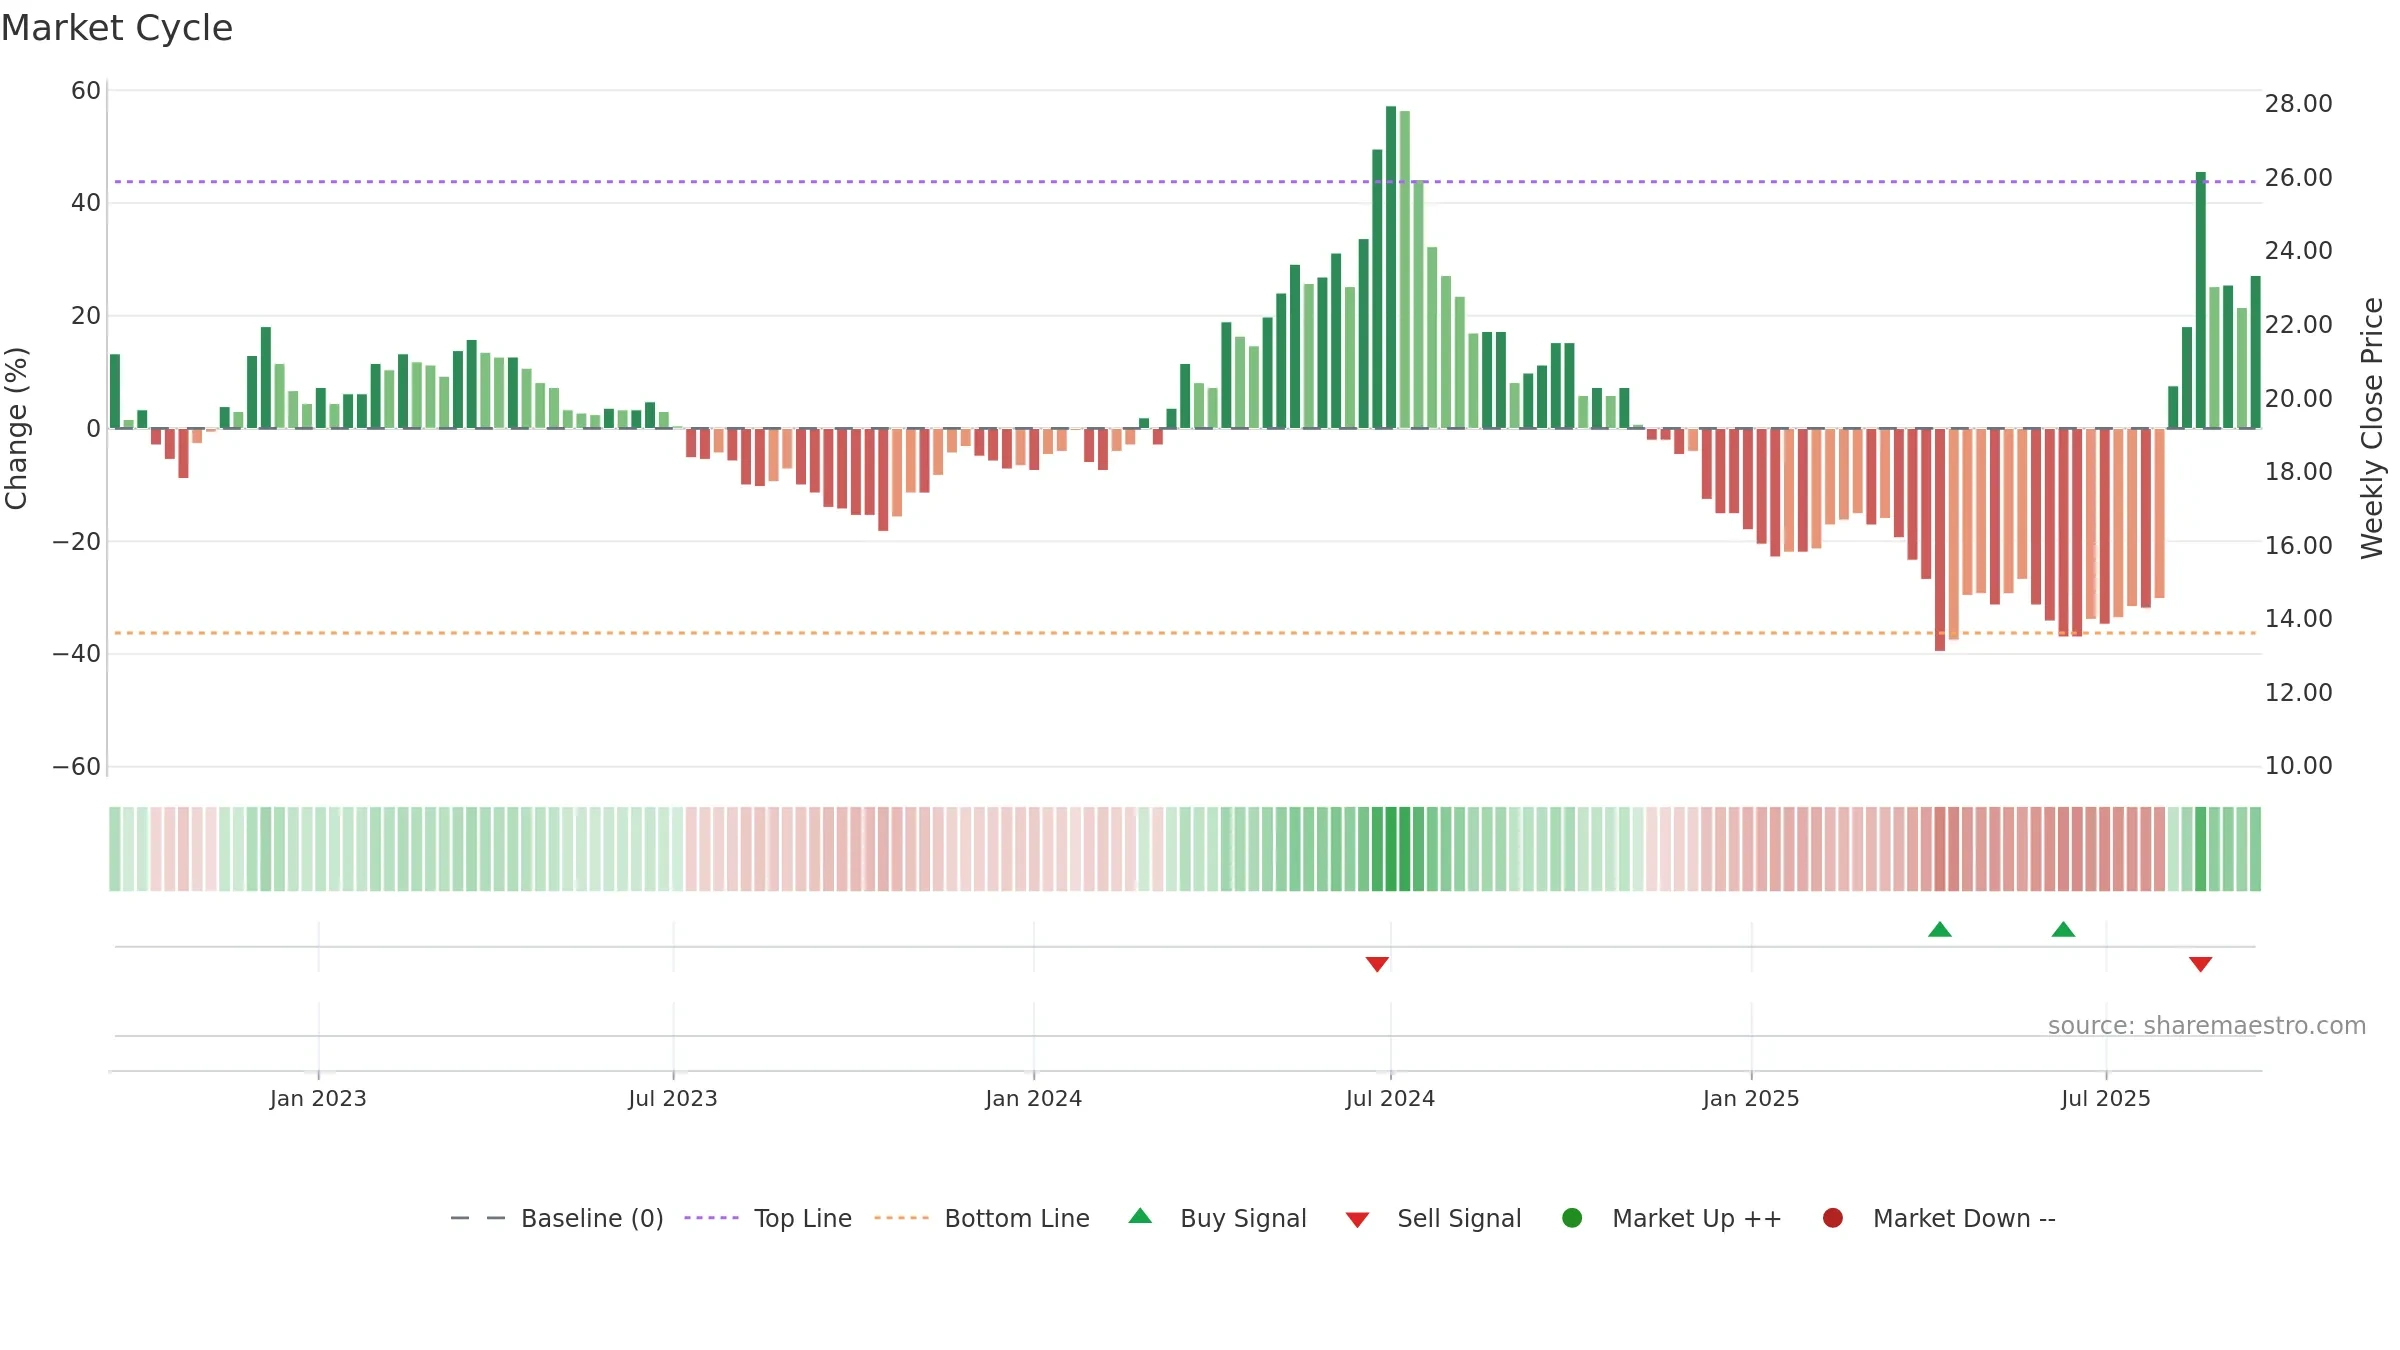The width and height of the screenshot is (2400, 1350).
Task: Select the second buy signal marker before Jul 2025
Action: (x=2063, y=929)
